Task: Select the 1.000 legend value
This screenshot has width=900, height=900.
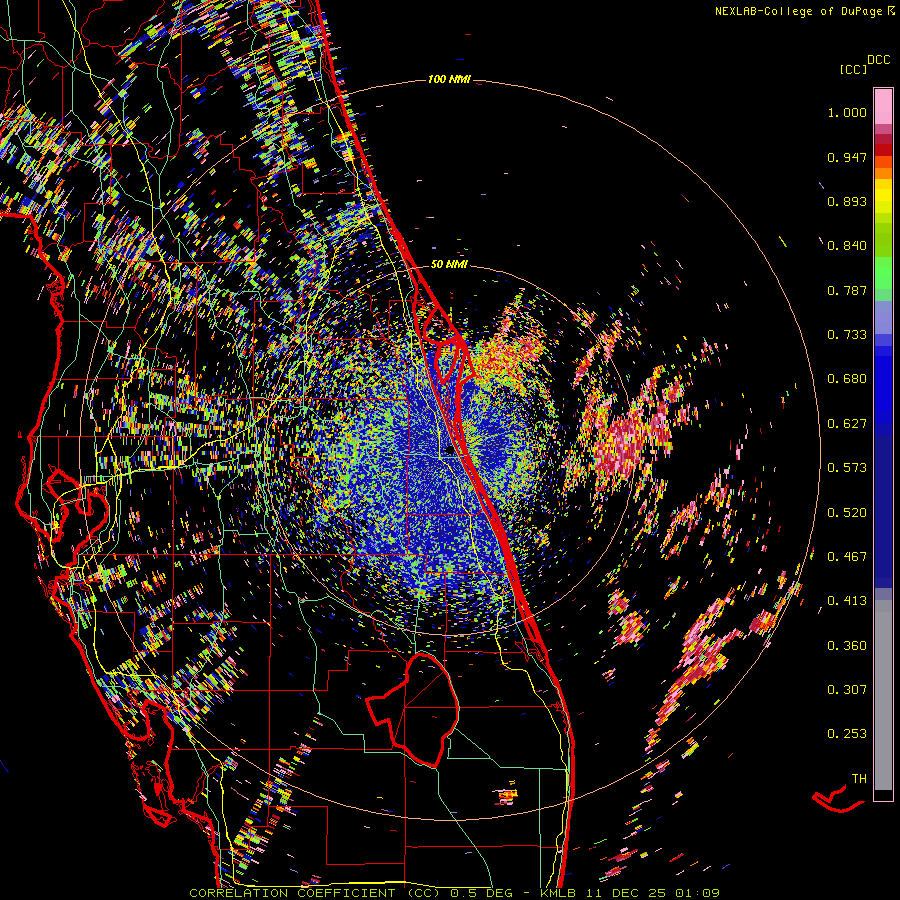Action: (x=847, y=112)
